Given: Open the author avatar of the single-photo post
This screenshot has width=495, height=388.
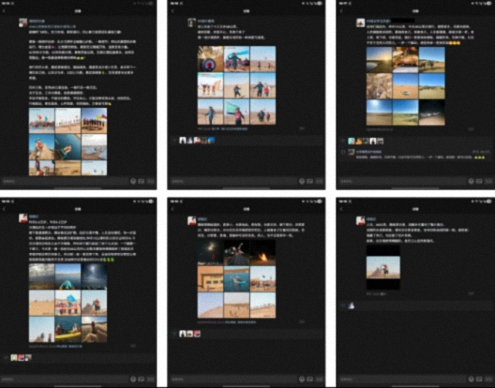Looking at the screenshot, I should coord(360,221).
